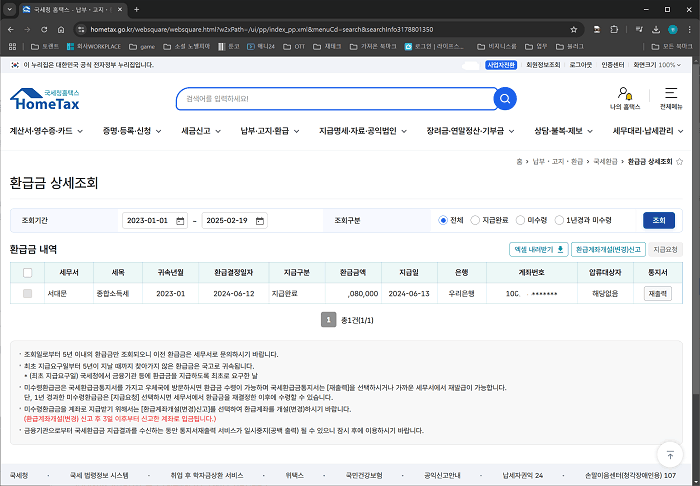Click the 지급요청 button
The width and height of the screenshot is (700, 486).
[665, 249]
